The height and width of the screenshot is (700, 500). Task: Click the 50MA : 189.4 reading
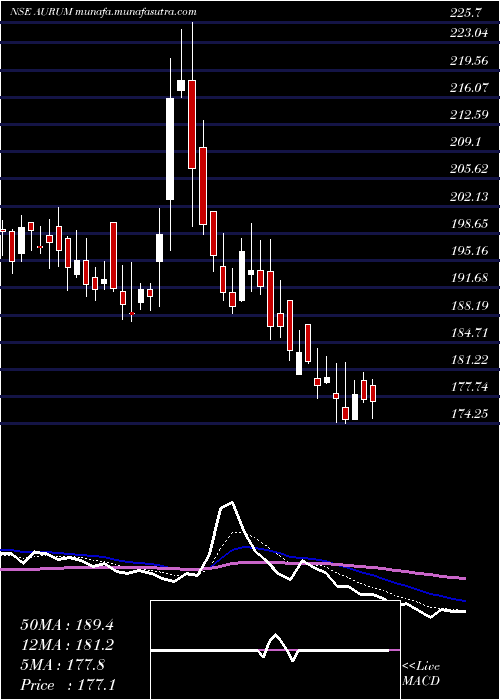click(67, 625)
